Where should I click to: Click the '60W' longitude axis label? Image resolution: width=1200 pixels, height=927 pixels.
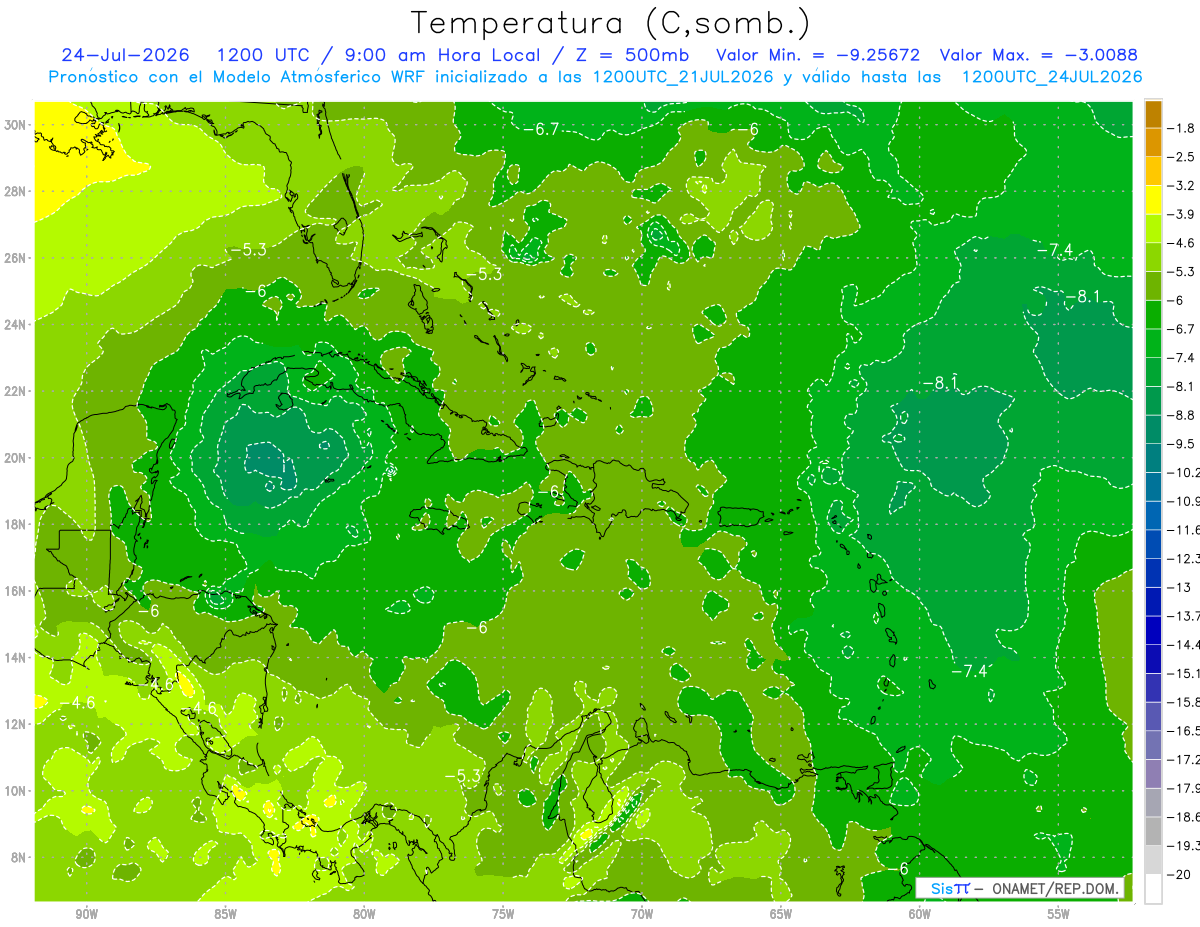pos(920,914)
